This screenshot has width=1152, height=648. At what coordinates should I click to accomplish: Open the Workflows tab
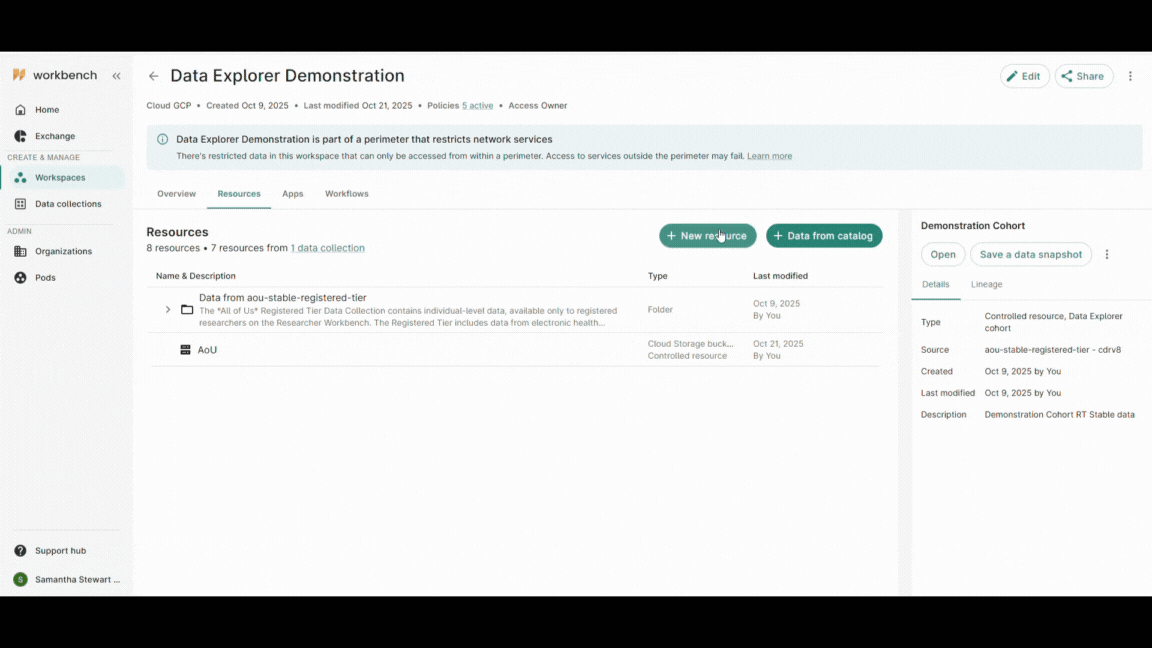[x=347, y=194]
